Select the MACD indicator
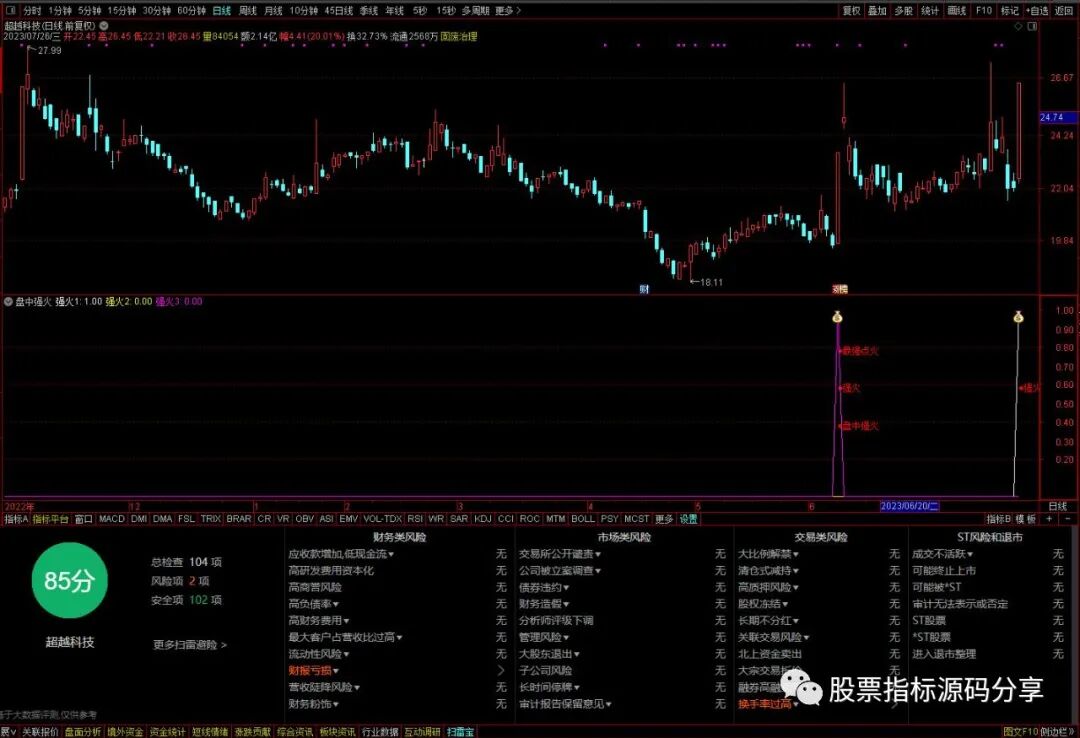This screenshot has width=1080, height=738. 112,518
